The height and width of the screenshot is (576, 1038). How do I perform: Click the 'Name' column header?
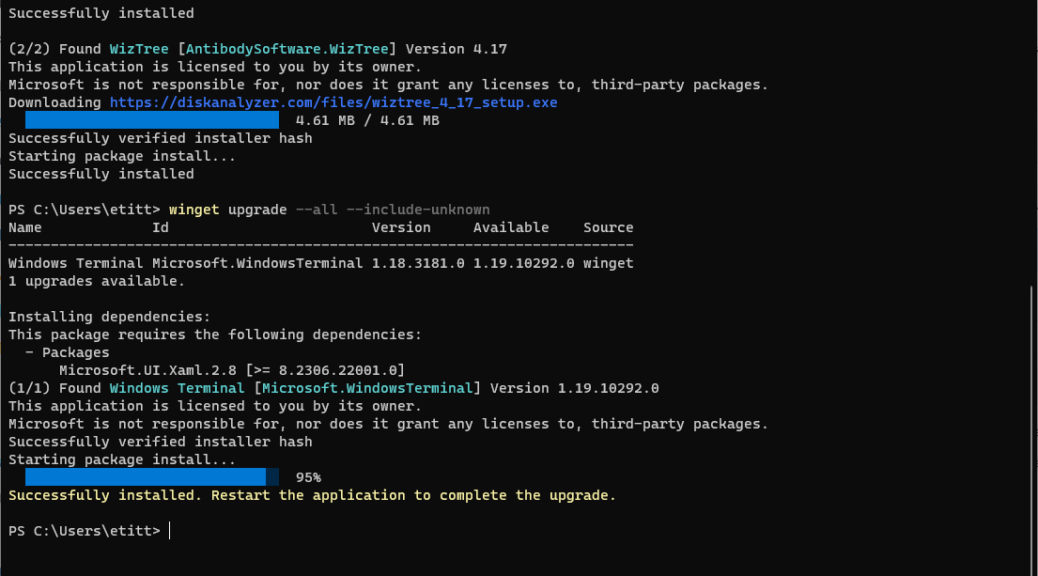tap(25, 228)
